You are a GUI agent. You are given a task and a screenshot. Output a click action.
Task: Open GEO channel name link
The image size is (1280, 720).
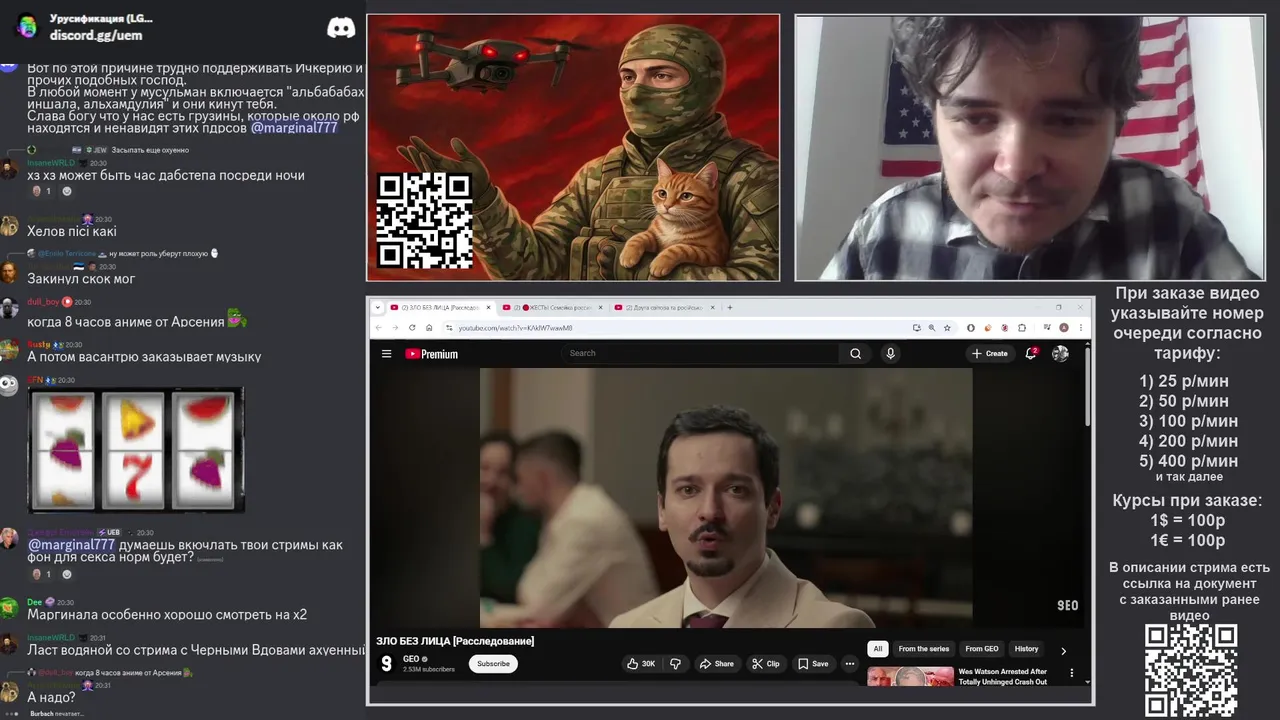tap(411, 659)
